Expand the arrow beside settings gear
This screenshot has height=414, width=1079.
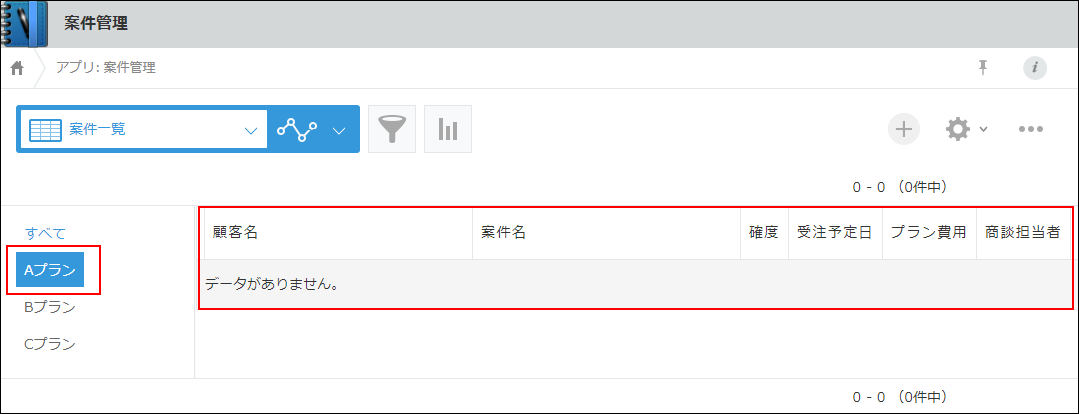click(x=984, y=130)
